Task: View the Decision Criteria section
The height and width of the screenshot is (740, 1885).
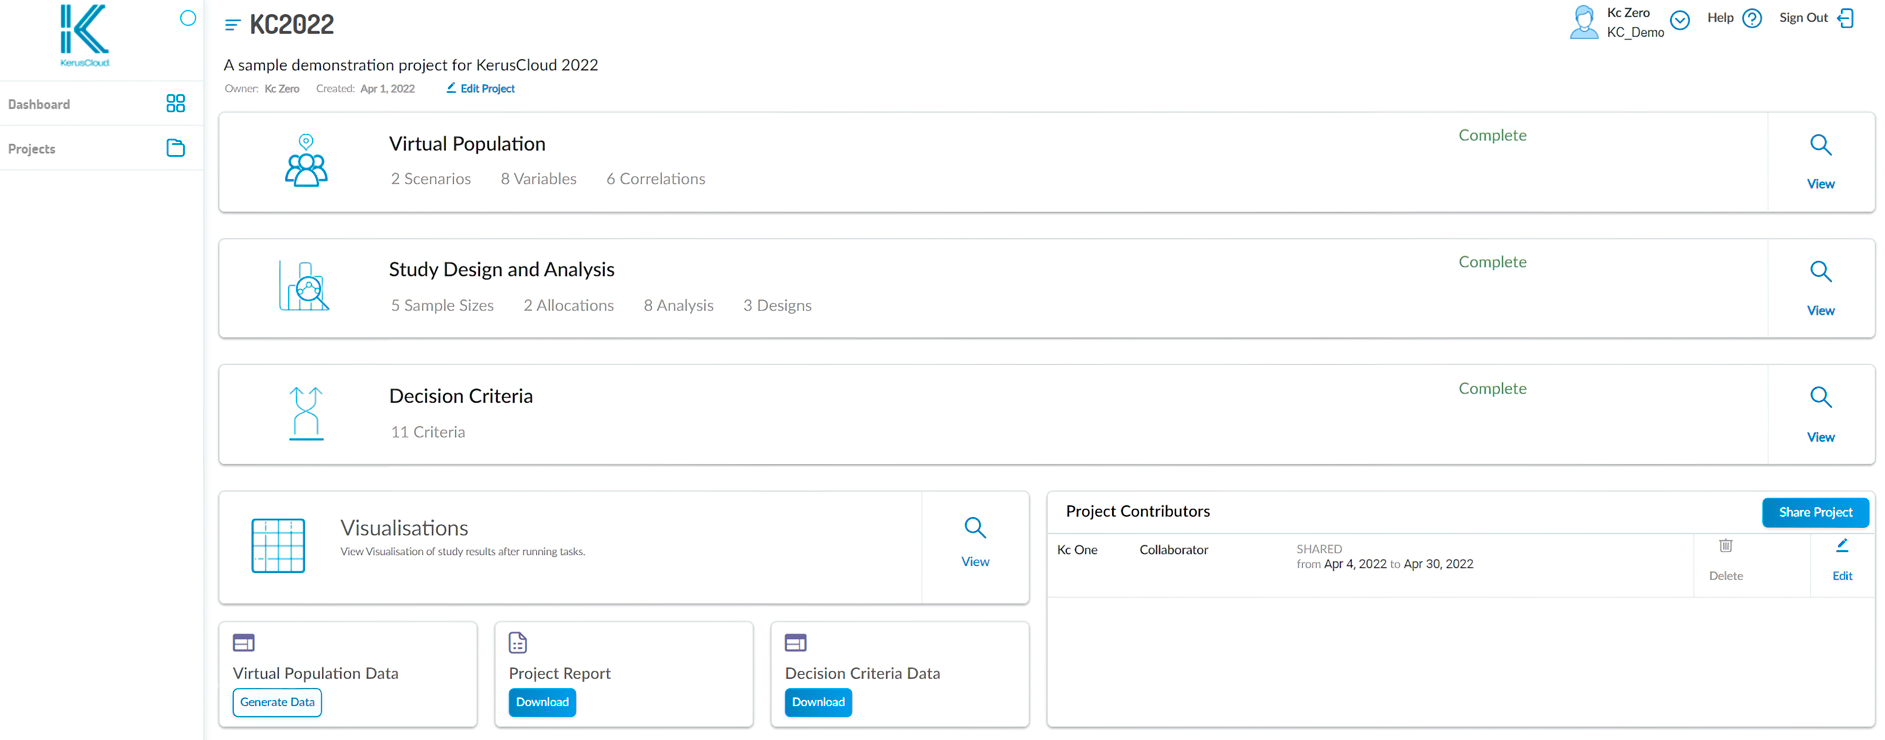Action: point(1821,437)
